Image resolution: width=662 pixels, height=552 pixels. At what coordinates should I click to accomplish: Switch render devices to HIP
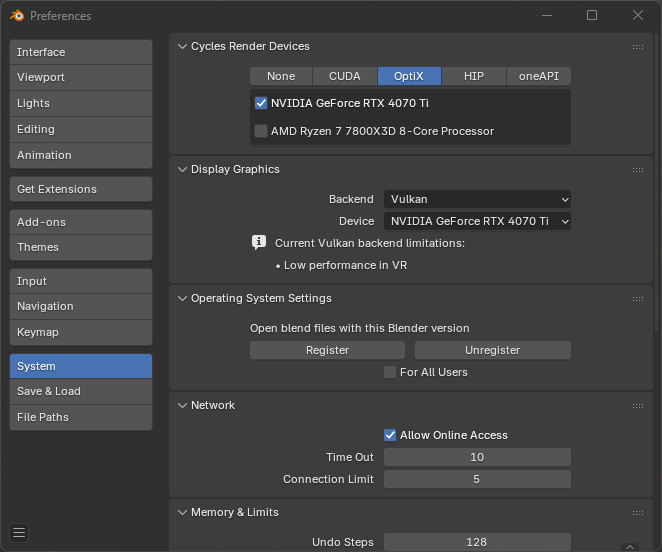[474, 76]
